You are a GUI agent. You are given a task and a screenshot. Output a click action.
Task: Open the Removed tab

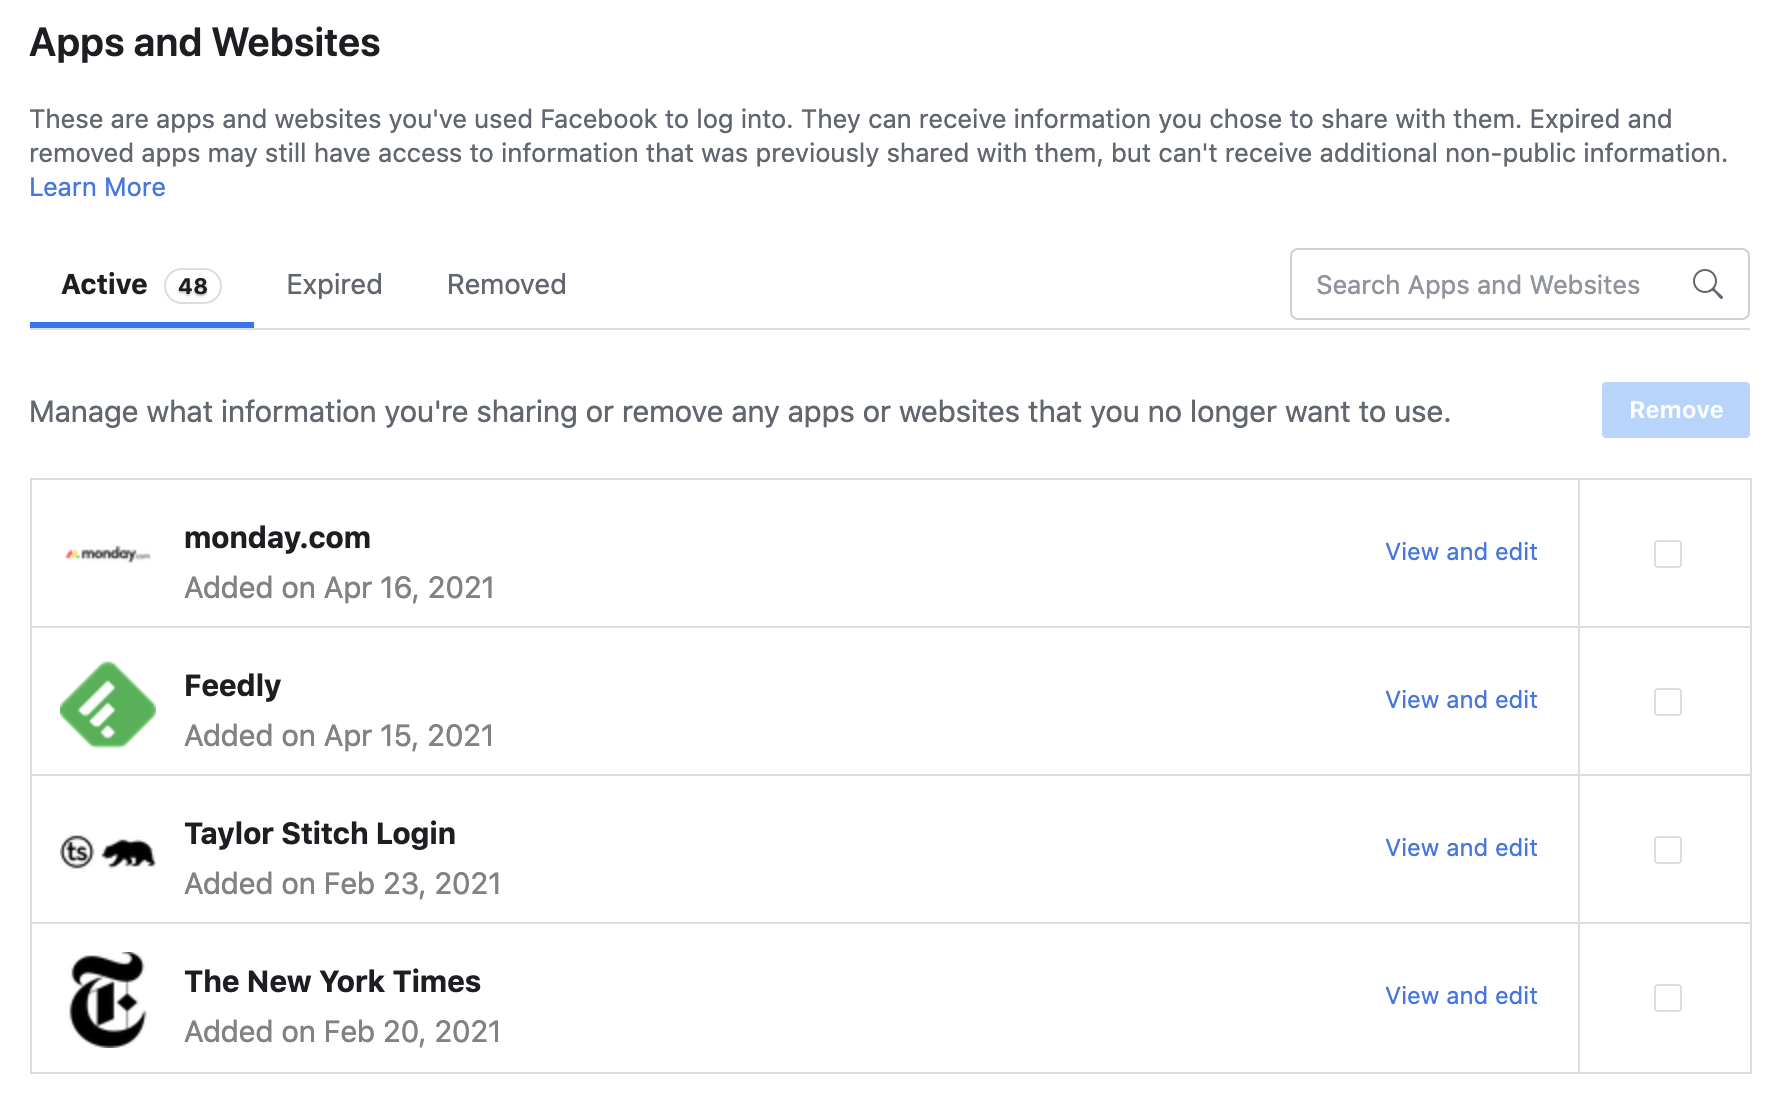[505, 284]
